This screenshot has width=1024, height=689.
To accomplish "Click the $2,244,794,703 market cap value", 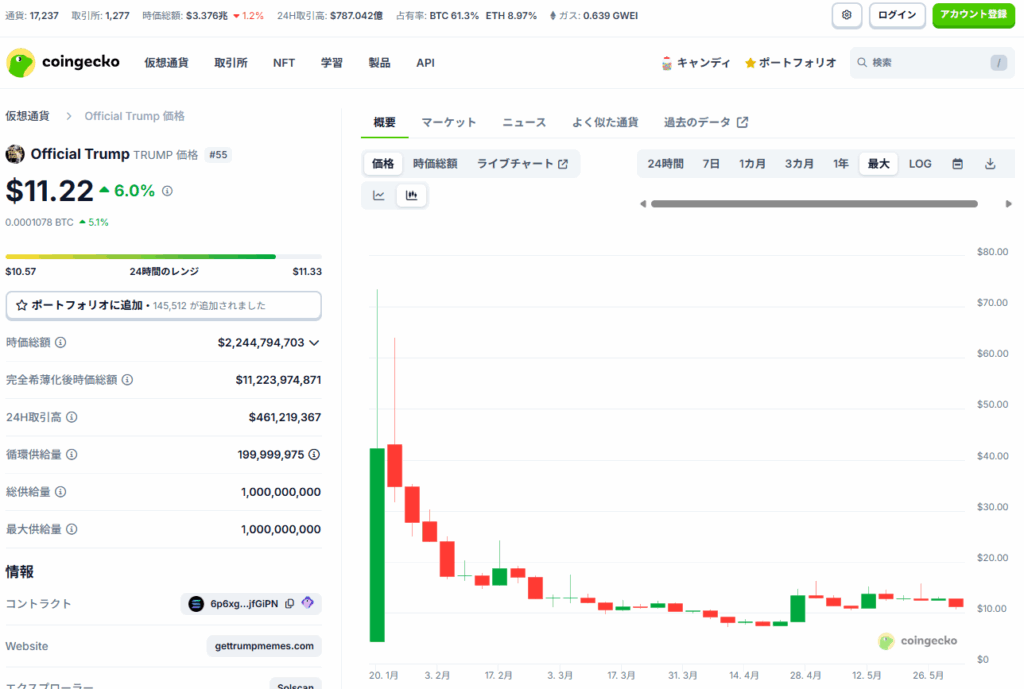I will (x=261, y=343).
